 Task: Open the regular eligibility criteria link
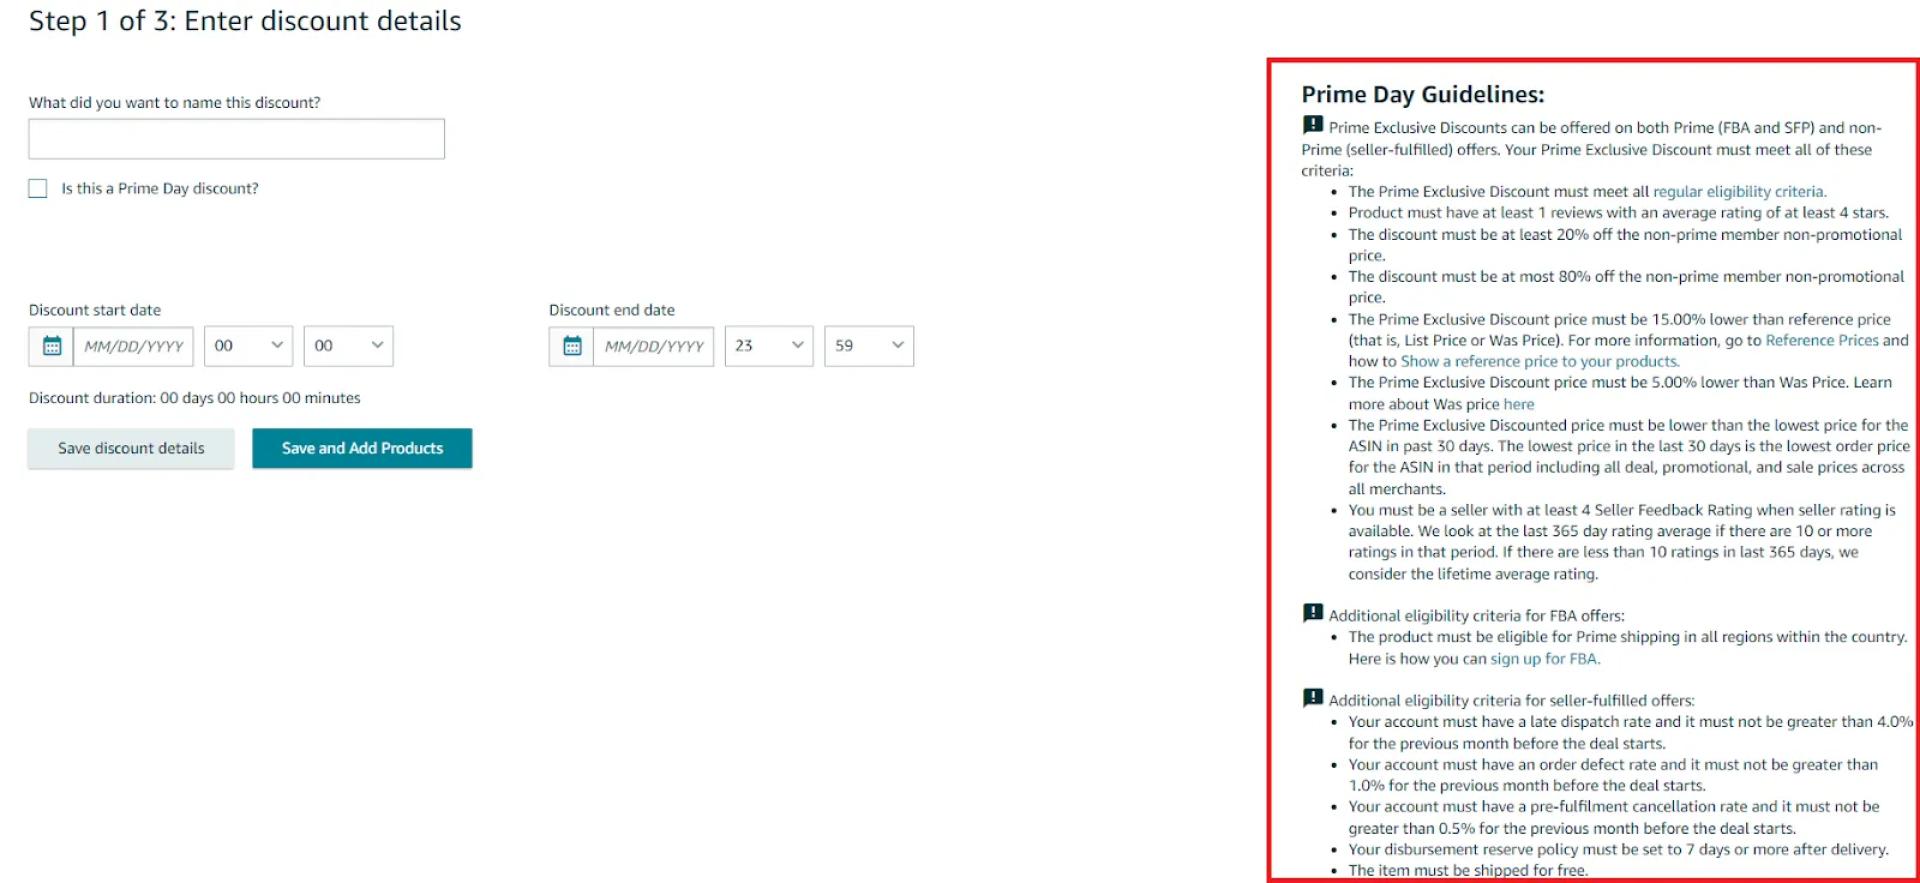[1738, 192]
